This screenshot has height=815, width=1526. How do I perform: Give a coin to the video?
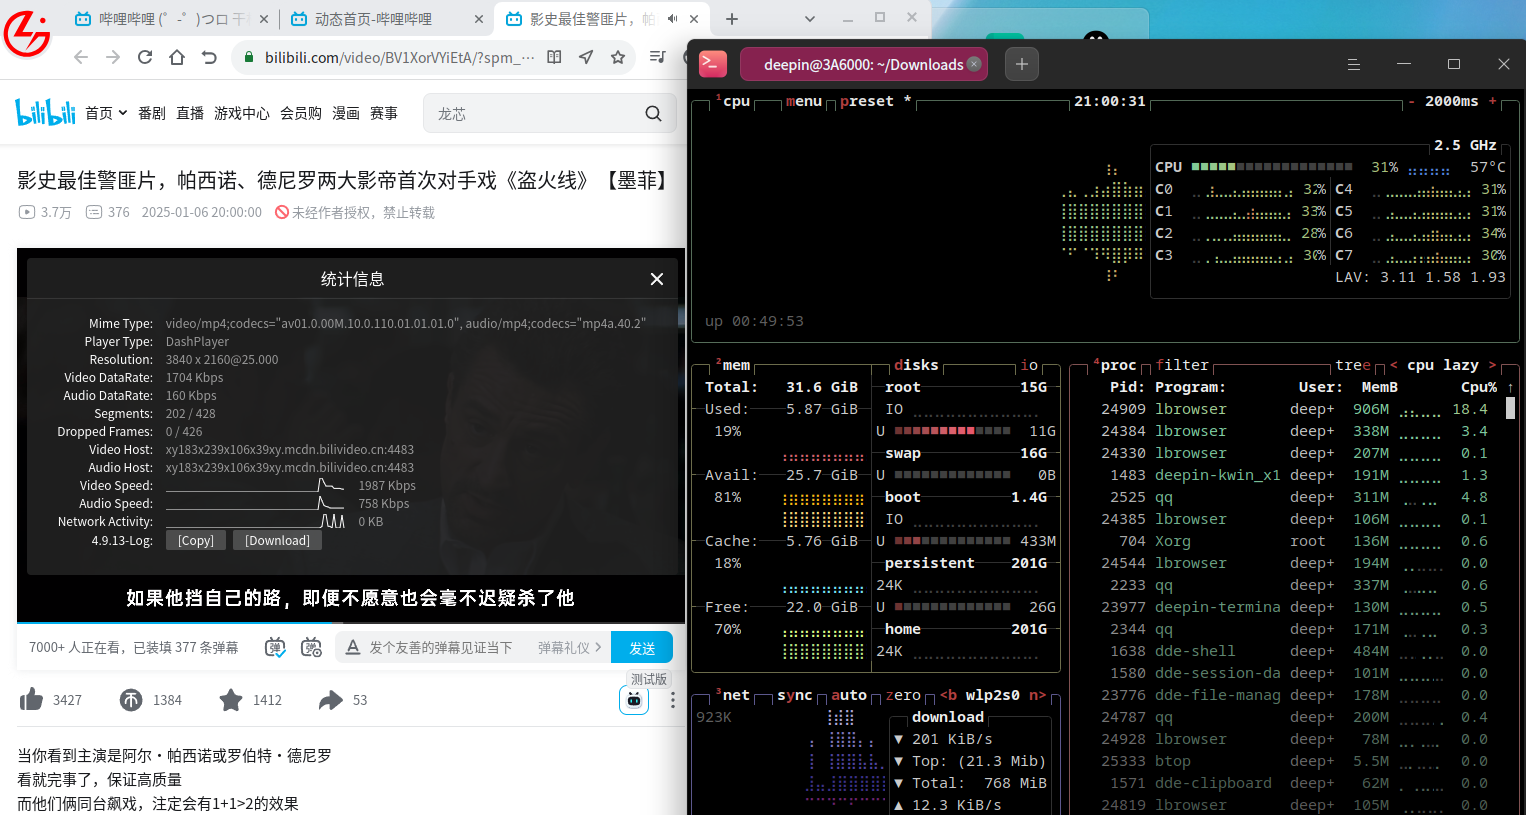pyautogui.click(x=131, y=700)
